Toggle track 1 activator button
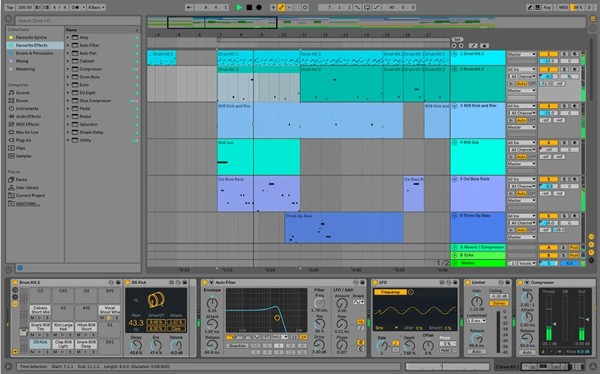This screenshot has width=600, height=374. [548, 54]
